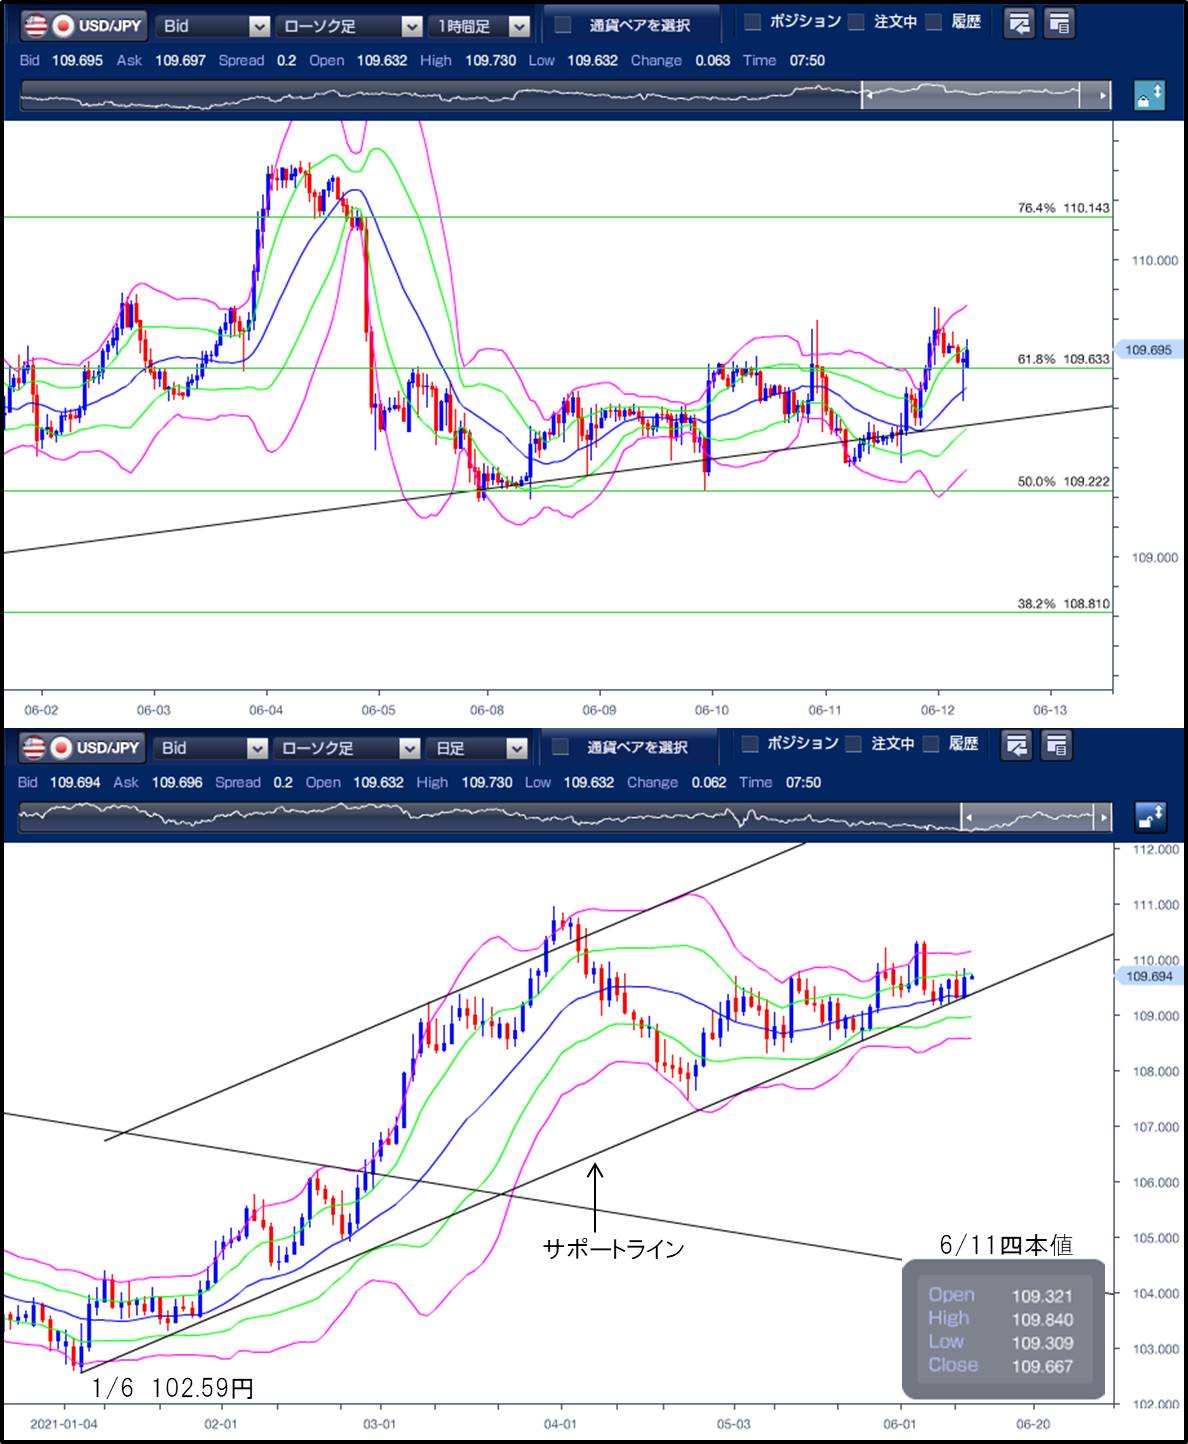1188x1444 pixels.
Task: Open the Bid dropdown in the top chart
Action: pos(213,26)
